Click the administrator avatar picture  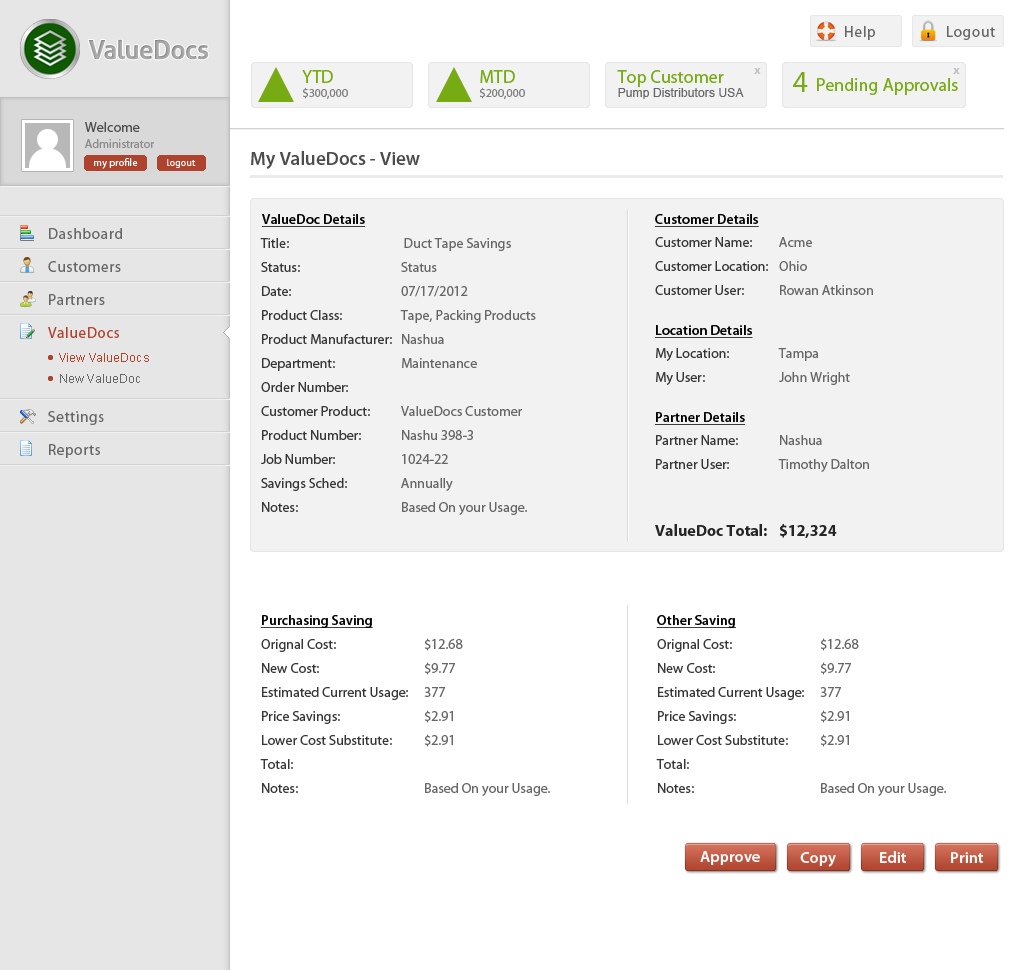(47, 146)
